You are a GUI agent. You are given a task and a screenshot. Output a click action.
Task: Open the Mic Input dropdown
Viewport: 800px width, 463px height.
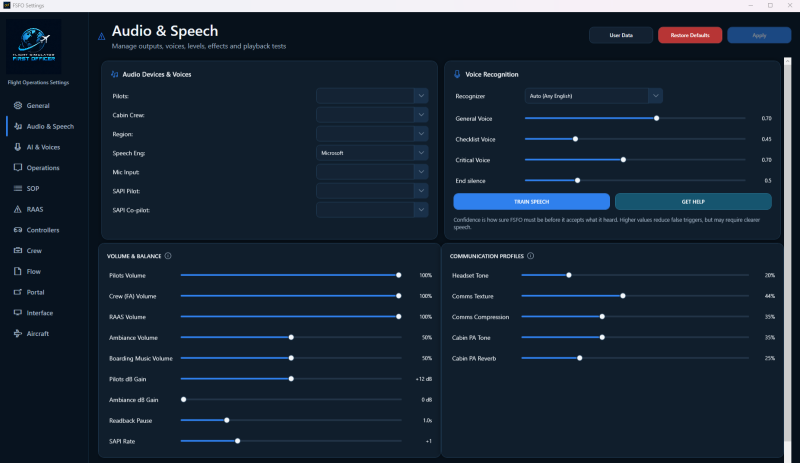[372, 172]
